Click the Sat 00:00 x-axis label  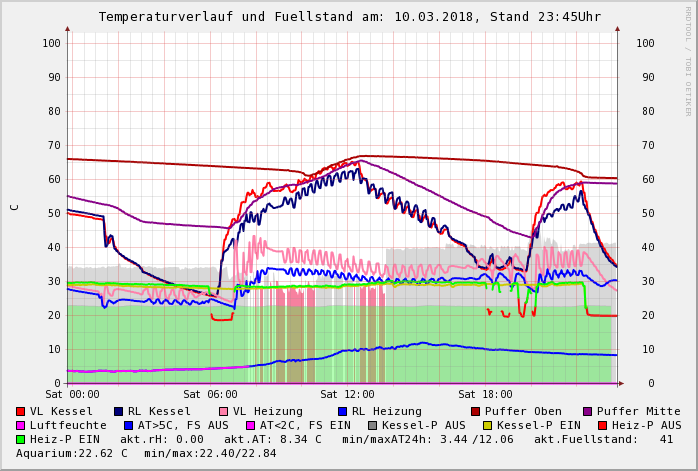(73, 394)
